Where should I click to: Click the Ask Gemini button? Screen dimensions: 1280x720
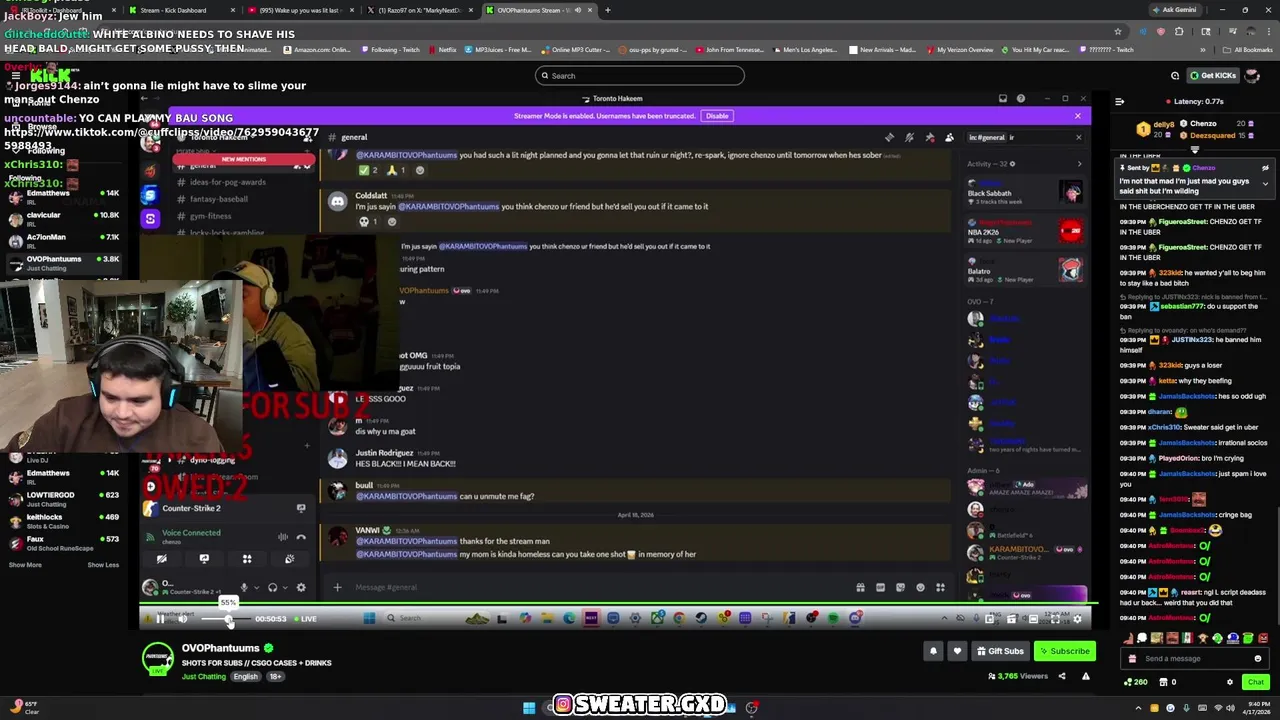point(1175,10)
